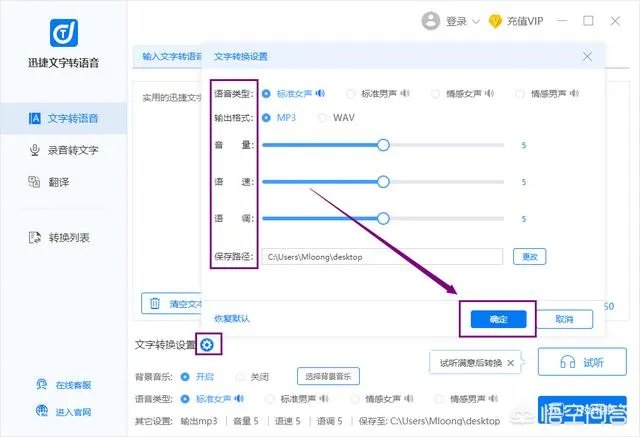Select 情感女声 in the dialog
The image size is (640, 437).
pyautogui.click(x=435, y=94)
